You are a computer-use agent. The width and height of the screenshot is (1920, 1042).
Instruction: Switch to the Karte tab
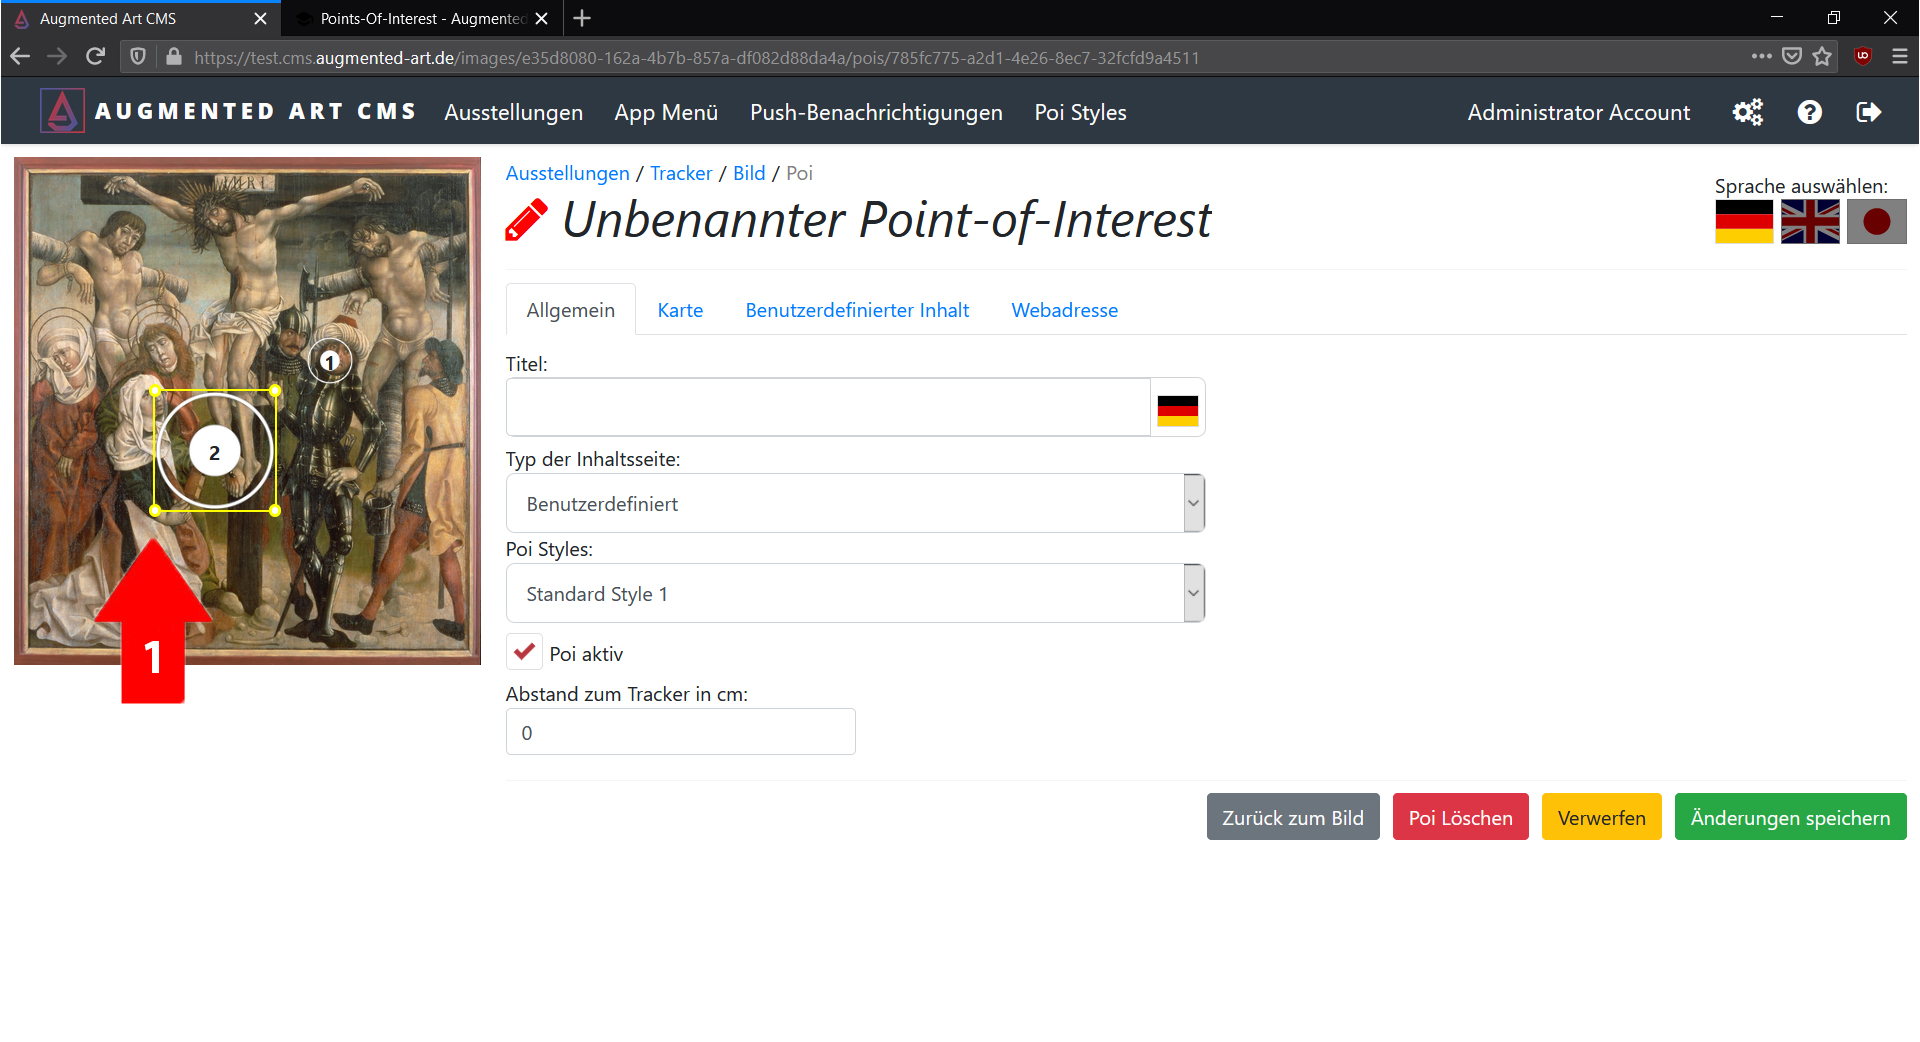(x=680, y=310)
